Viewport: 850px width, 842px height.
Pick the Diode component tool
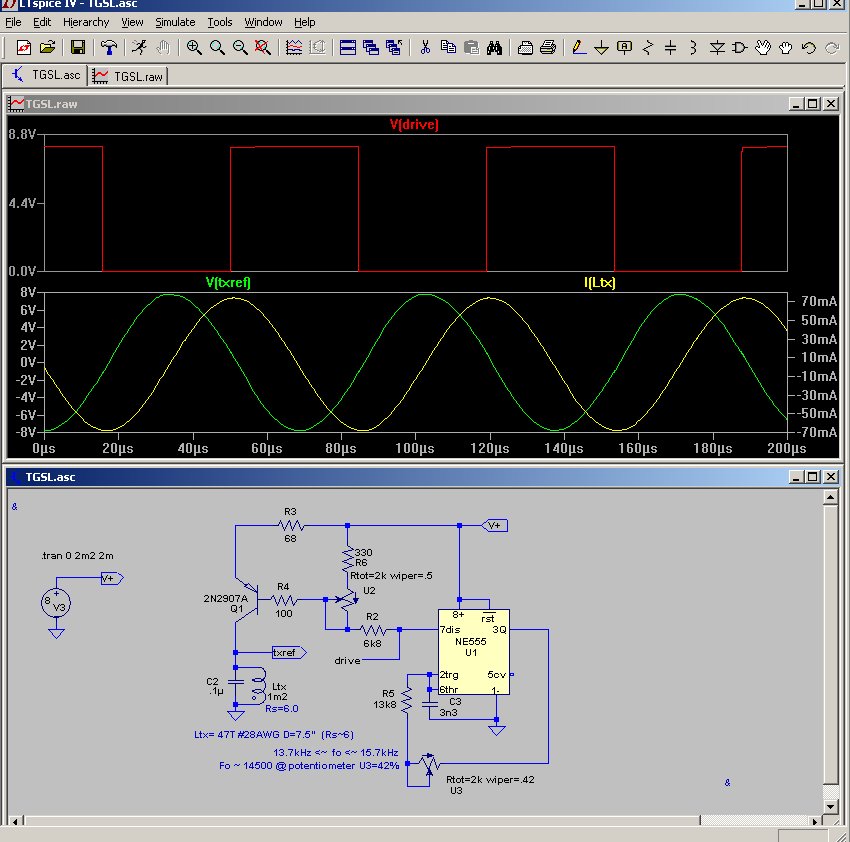(717, 47)
